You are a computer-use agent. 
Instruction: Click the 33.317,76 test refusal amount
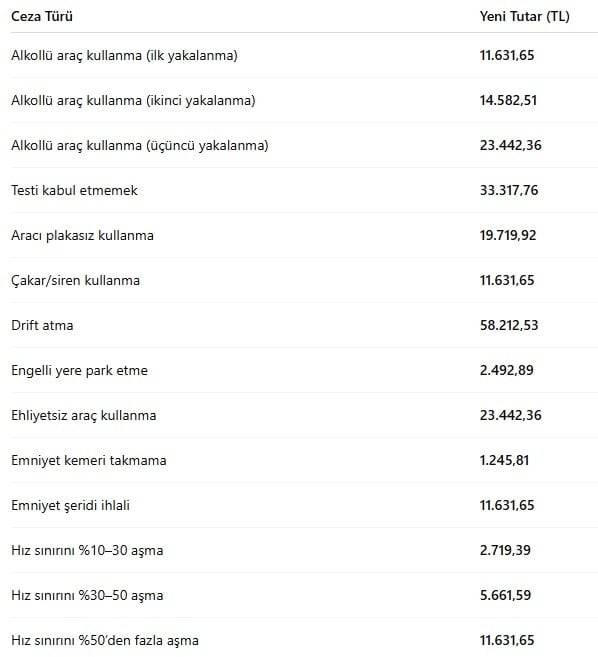509,190
